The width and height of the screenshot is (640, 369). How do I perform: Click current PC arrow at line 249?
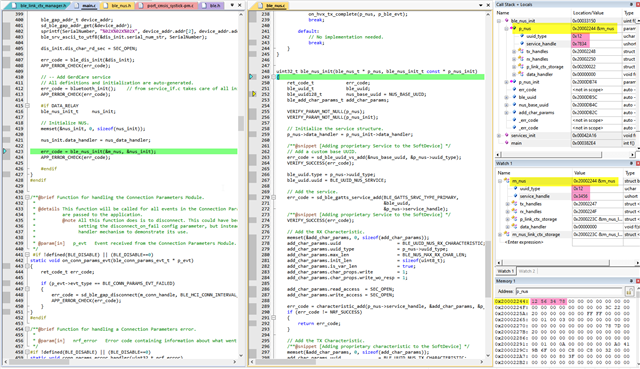(252, 77)
